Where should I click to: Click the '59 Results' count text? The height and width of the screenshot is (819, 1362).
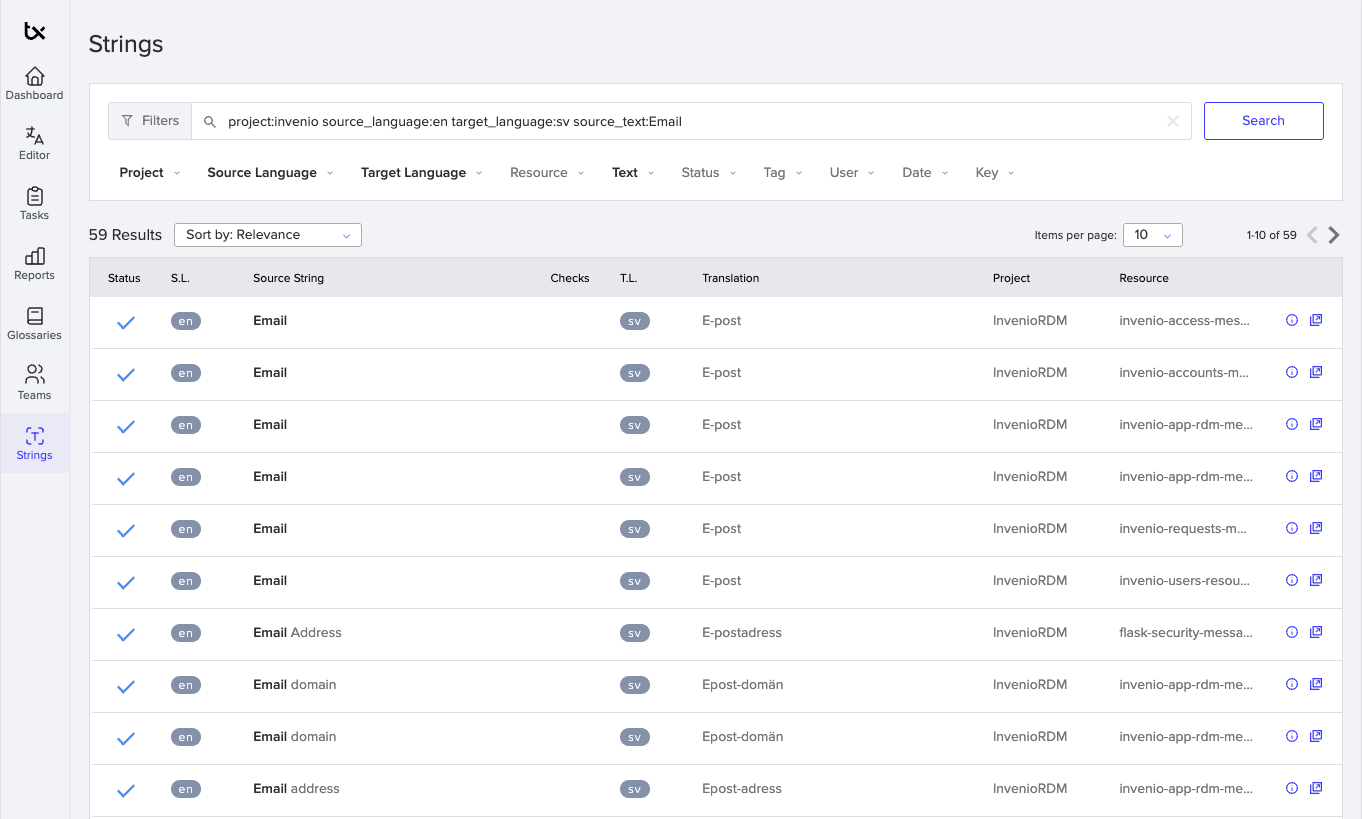(125, 235)
